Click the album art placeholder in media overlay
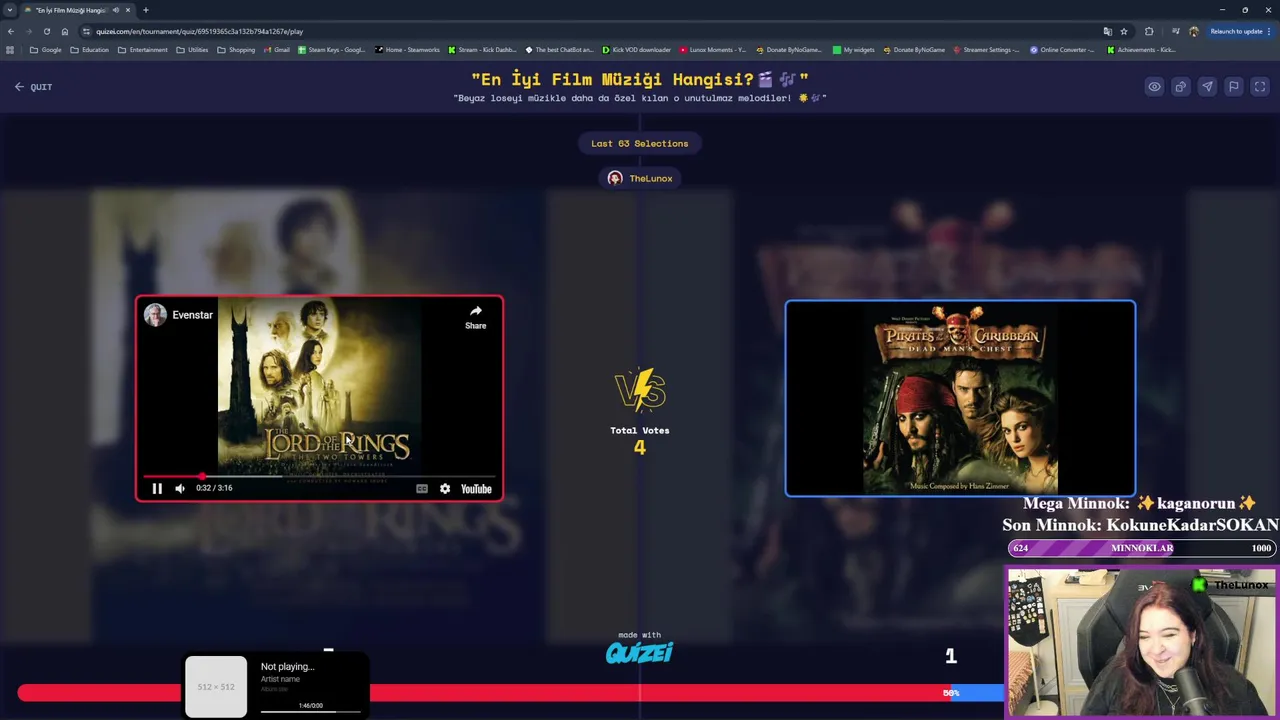 (216, 687)
